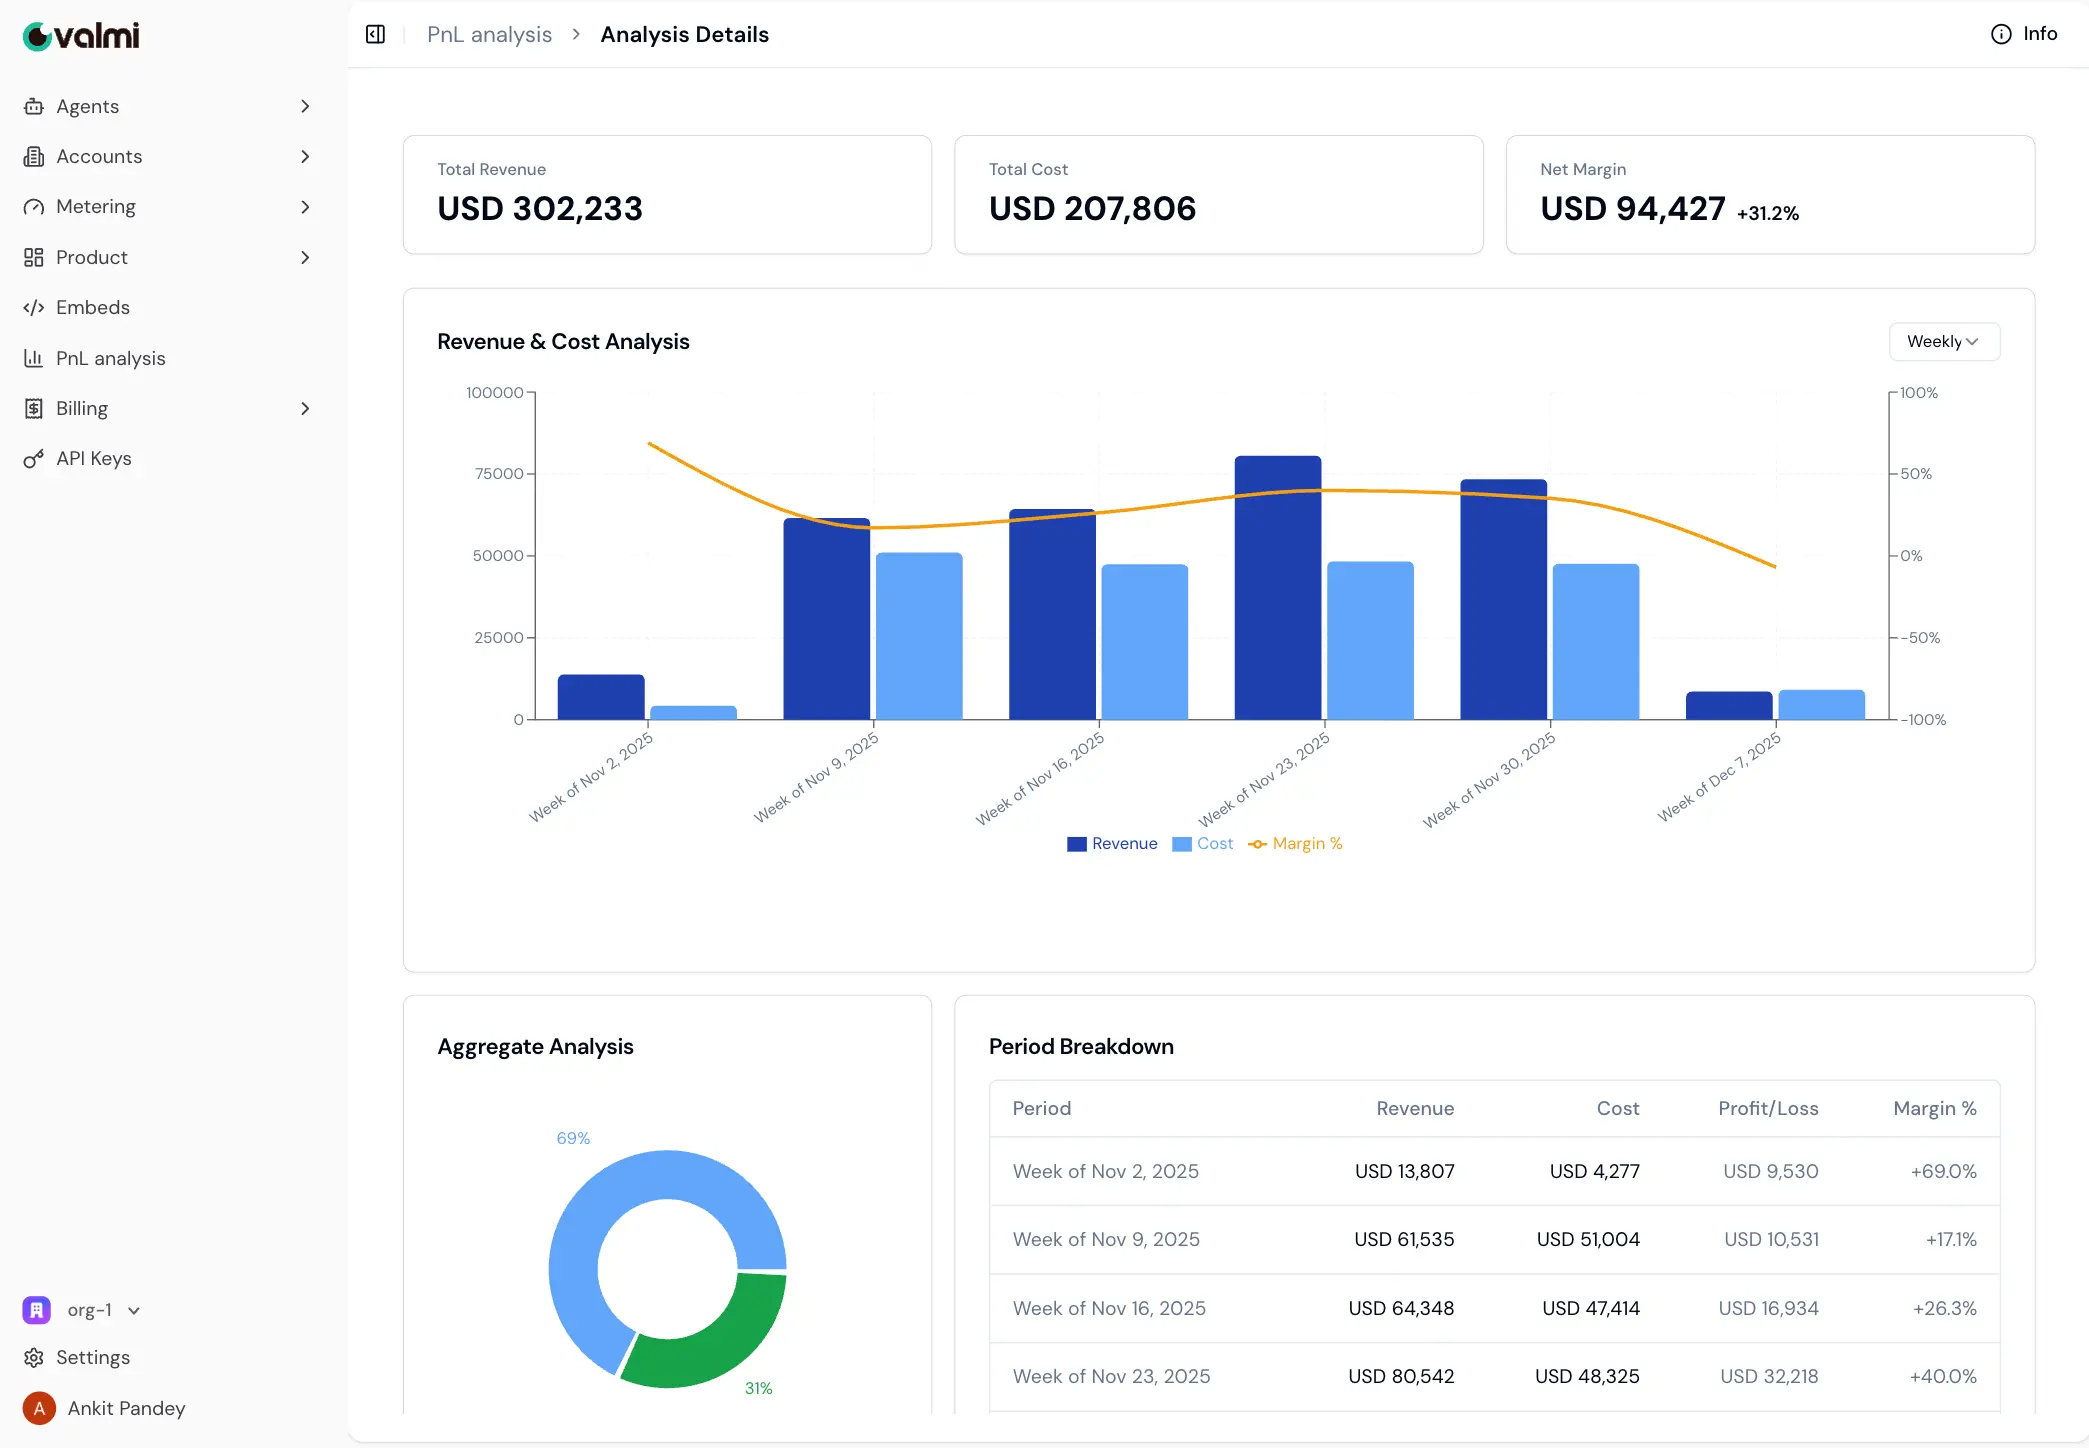This screenshot has width=2089, height=1448.
Task: Select the Product grid icon
Action: [x=35, y=257]
